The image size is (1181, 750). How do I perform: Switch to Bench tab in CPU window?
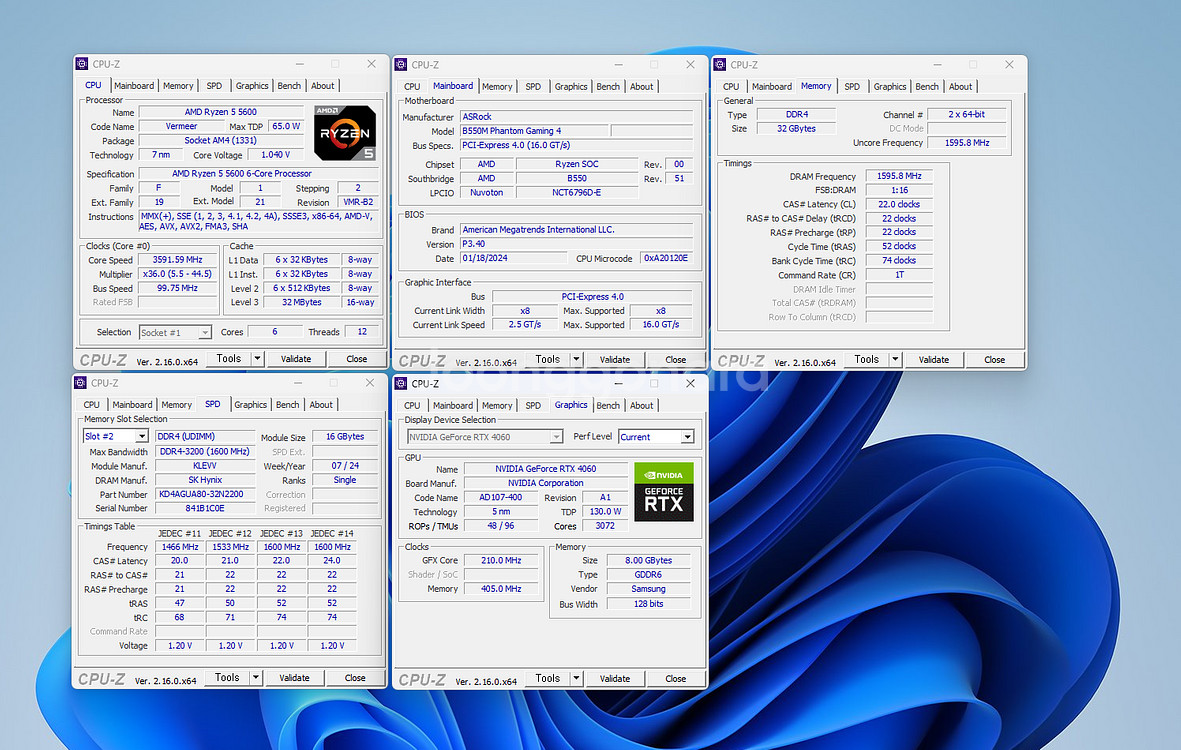coord(289,86)
